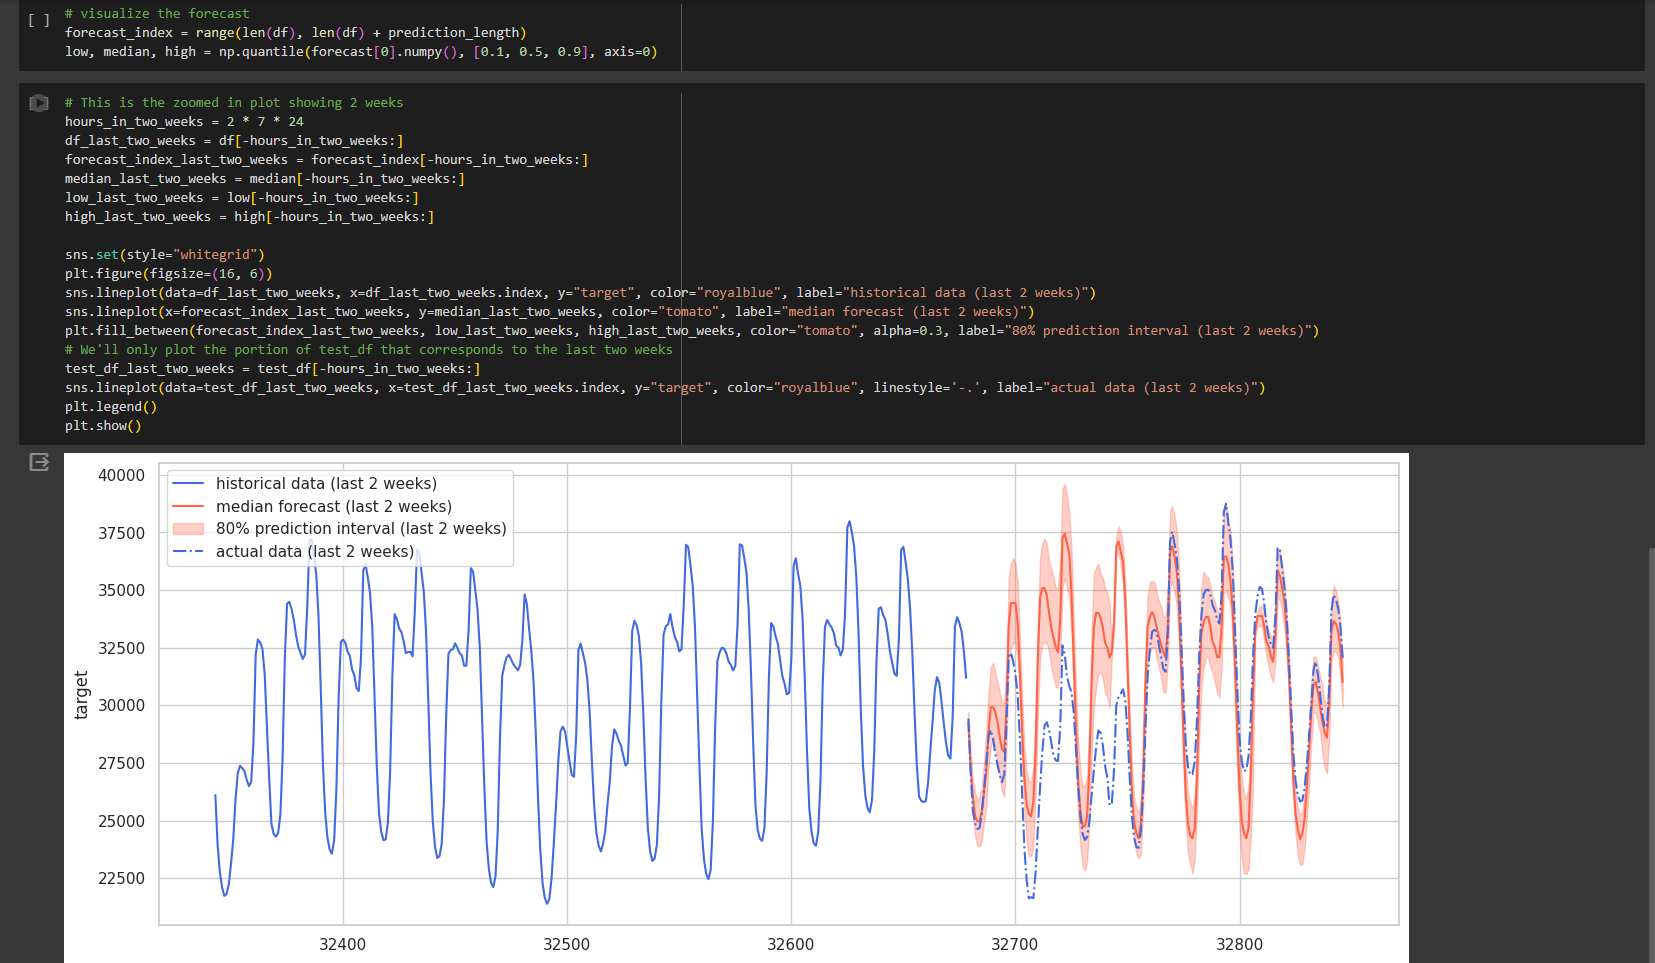The image size is (1655, 963).
Task: Click the low_last_two_weeks assignment line
Action: [x=242, y=197]
